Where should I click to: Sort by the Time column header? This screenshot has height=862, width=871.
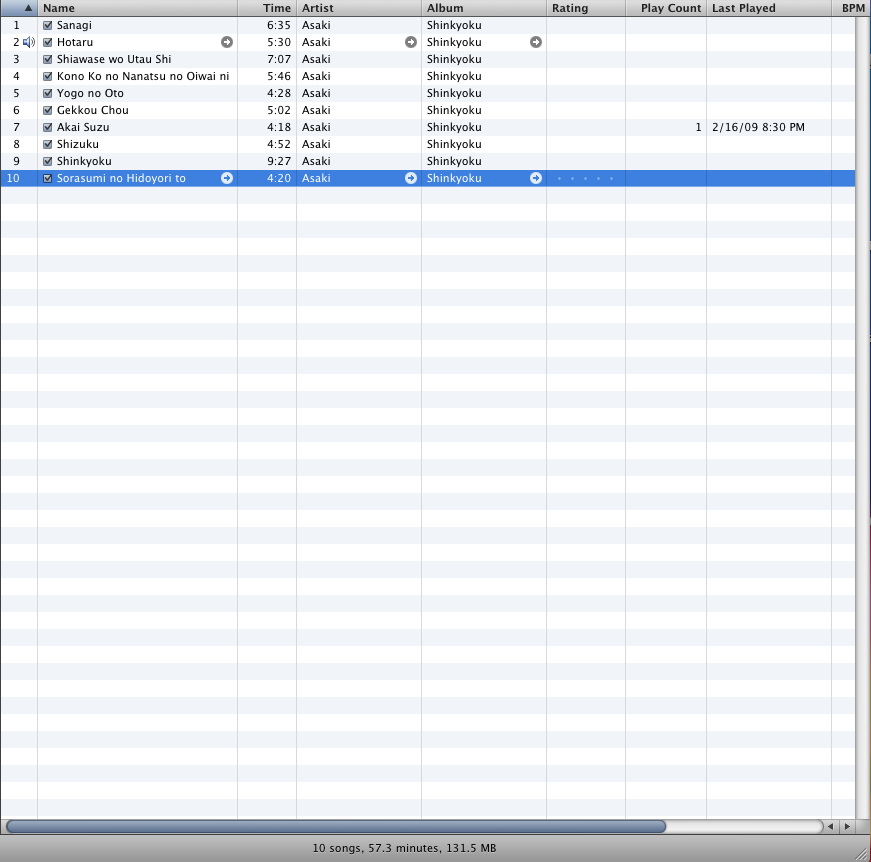click(267, 8)
